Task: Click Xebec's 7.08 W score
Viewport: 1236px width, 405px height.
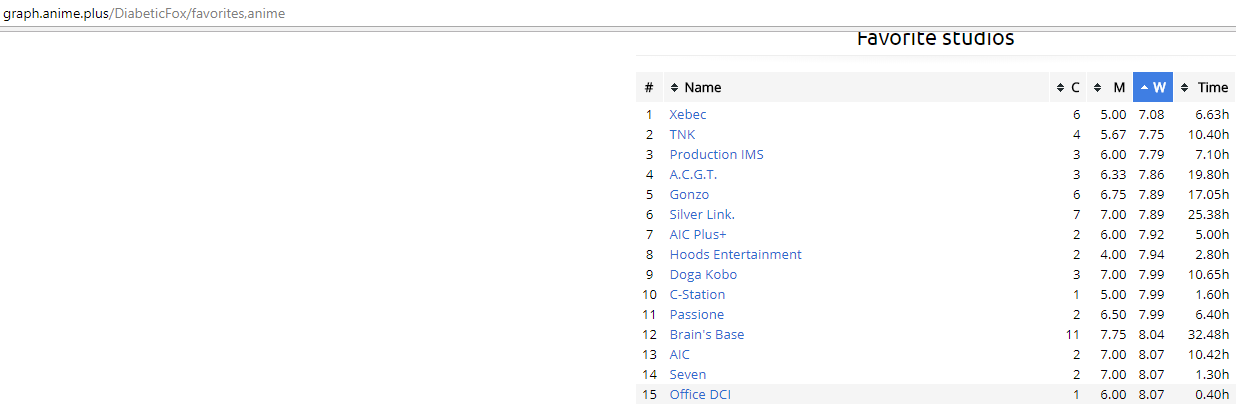Action: point(1151,115)
